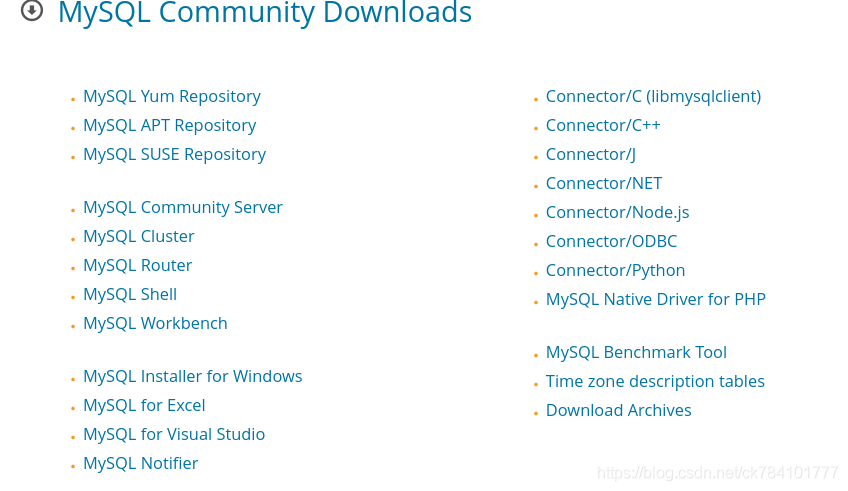Go to MySQL APT Repository
848x491 pixels.
click(x=169, y=125)
